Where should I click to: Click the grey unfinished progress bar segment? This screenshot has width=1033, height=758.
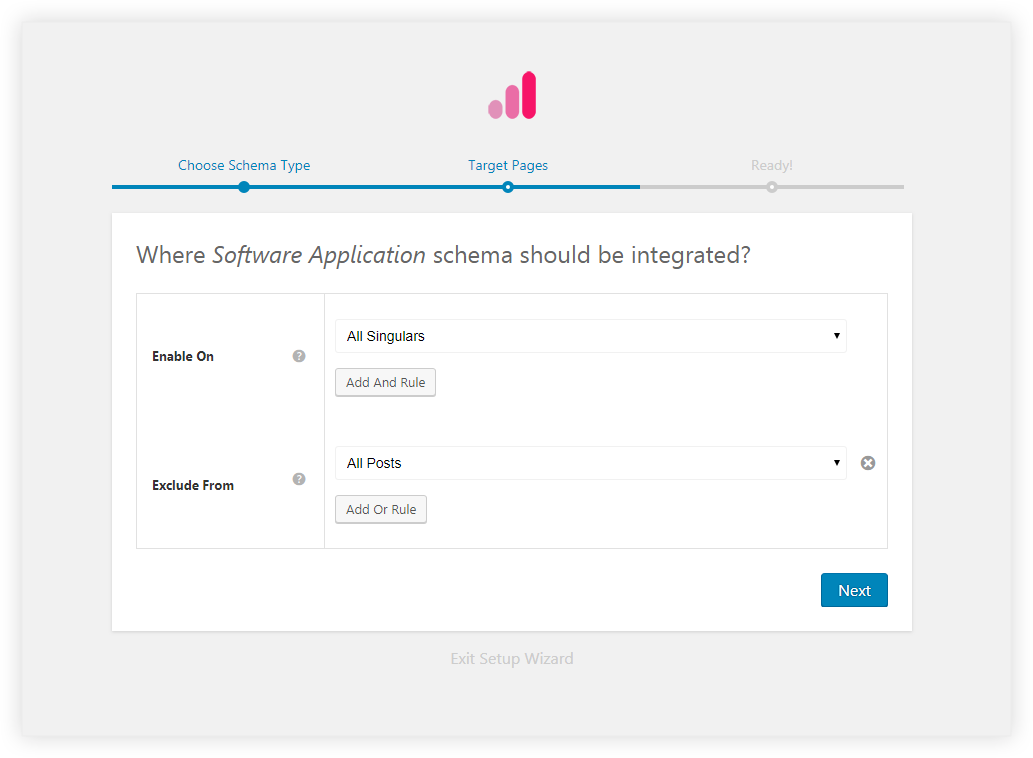840,187
